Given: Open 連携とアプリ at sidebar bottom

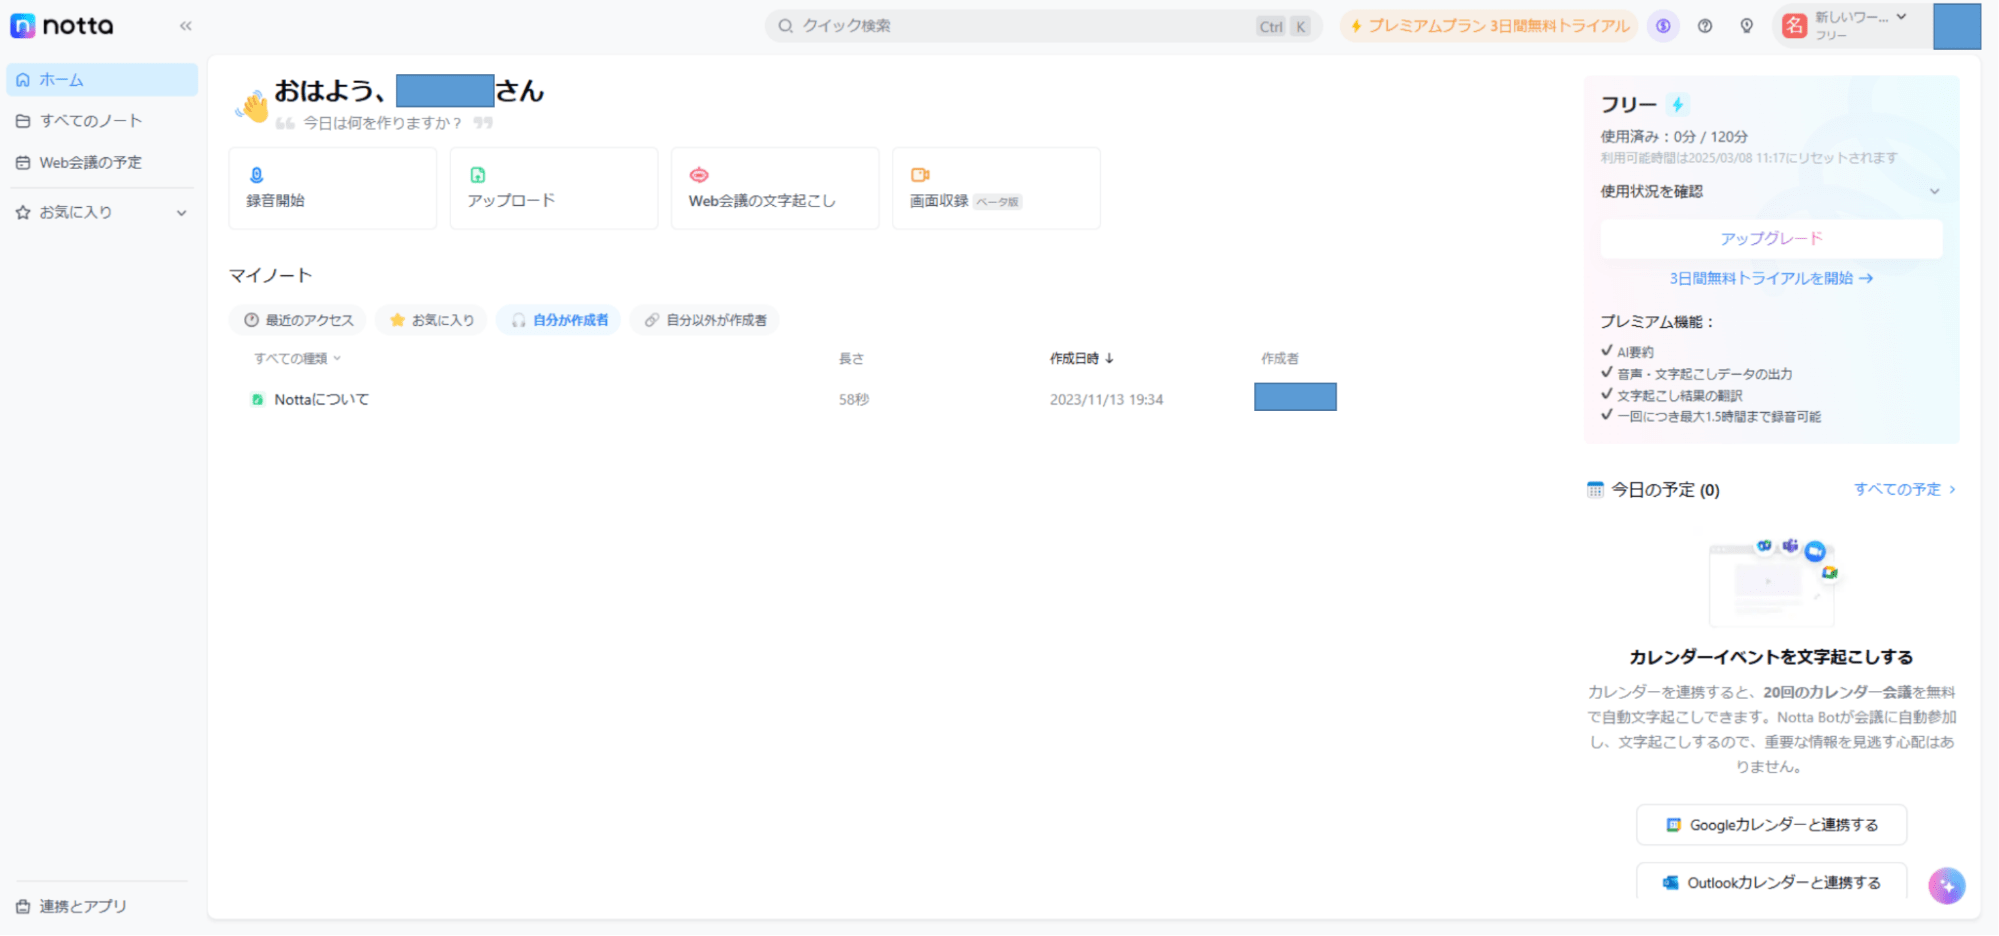Looking at the screenshot, I should coord(72,906).
